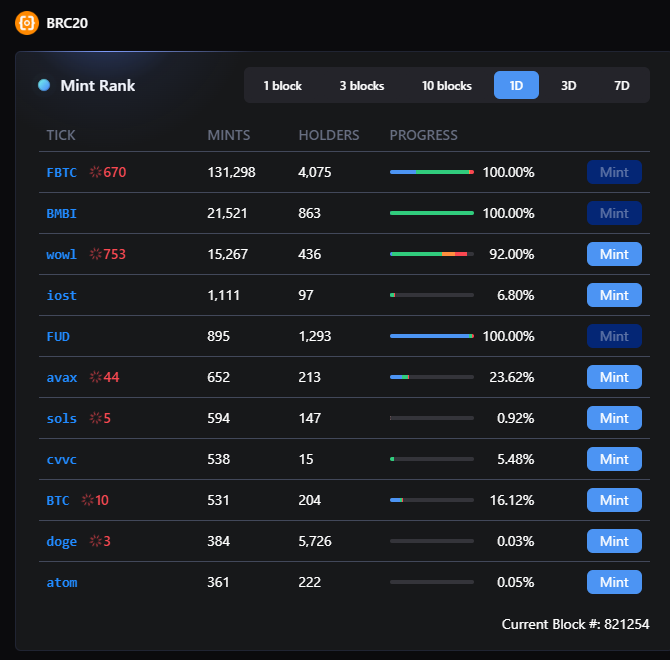Image resolution: width=670 pixels, height=660 pixels.
Task: Click the hot icon beside wowl
Action: [x=96, y=254]
